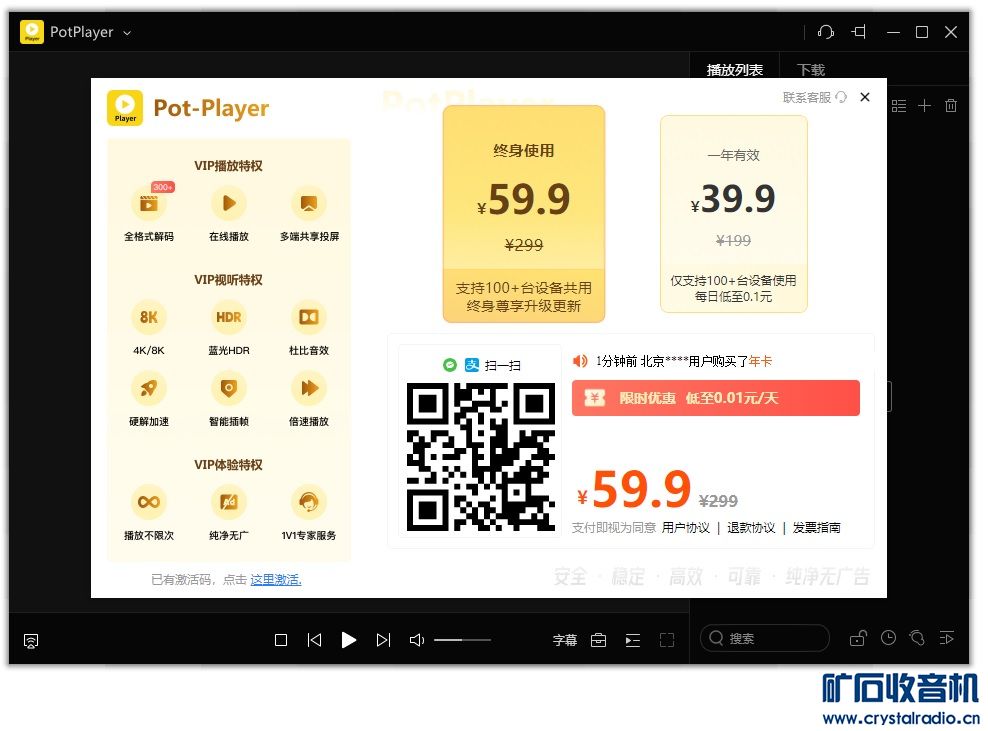Viewport: 988px width, 731px height.
Task: Click the QR code for payment
Action: pos(481,456)
